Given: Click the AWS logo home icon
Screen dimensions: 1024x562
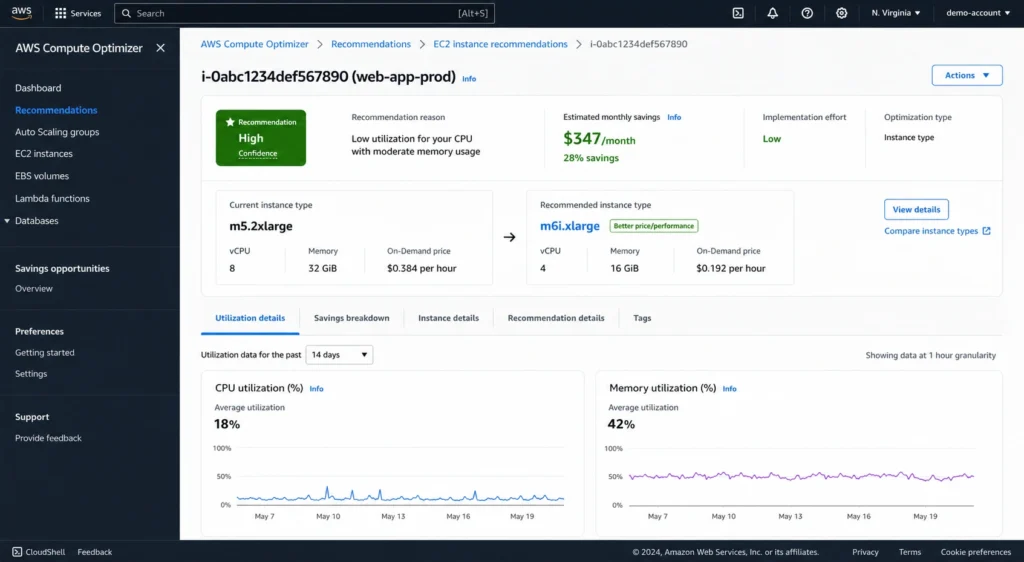Looking at the screenshot, I should (x=21, y=13).
